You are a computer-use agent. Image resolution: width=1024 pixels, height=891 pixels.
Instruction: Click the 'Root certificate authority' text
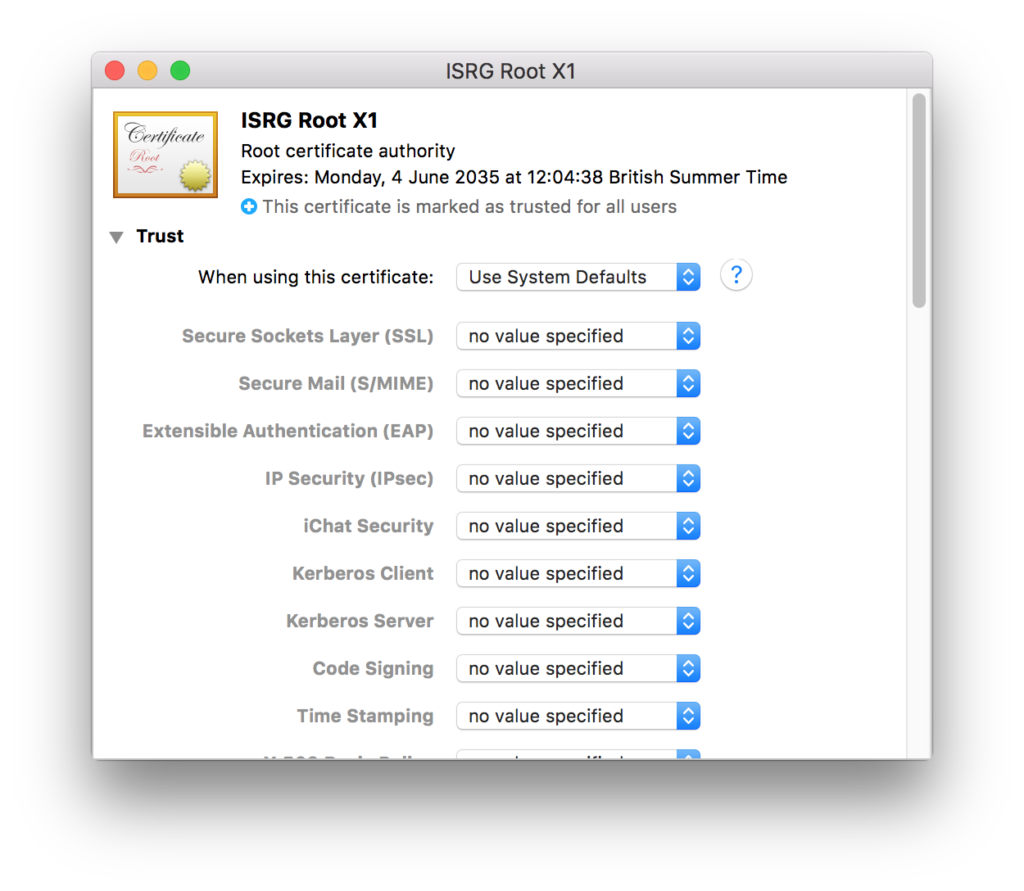(x=348, y=151)
